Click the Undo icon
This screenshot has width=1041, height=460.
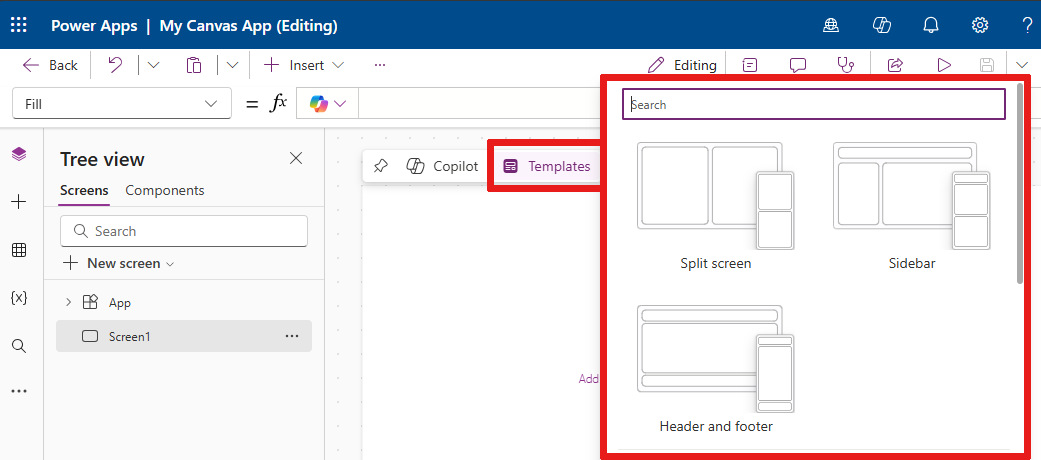tap(115, 65)
